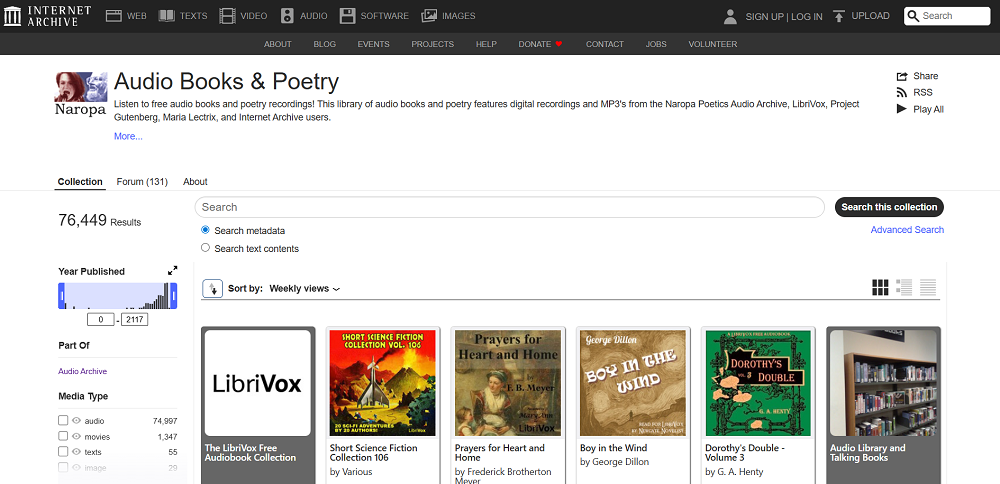Switch to extended list view
Image resolution: width=1000 pixels, height=484 pixels.
click(904, 288)
